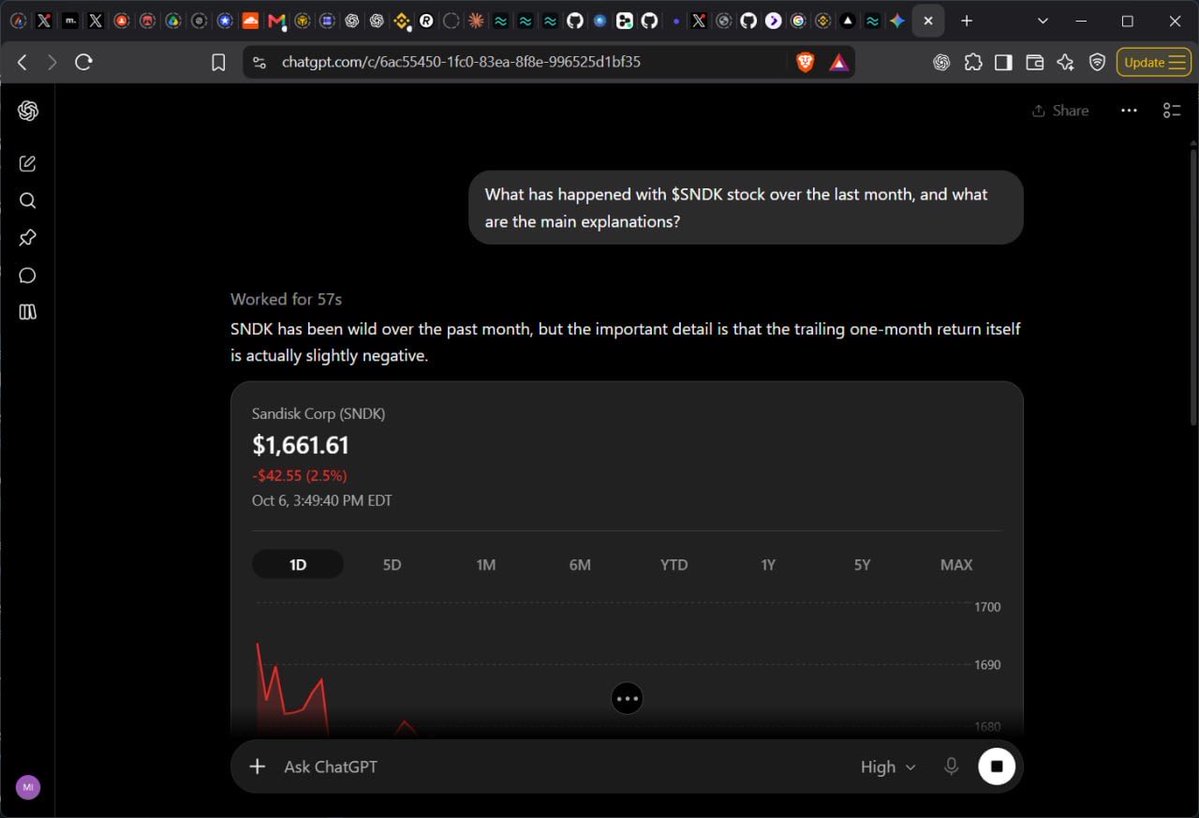Switch to the Gmail tab
This screenshot has height=818, width=1199.
point(276,21)
